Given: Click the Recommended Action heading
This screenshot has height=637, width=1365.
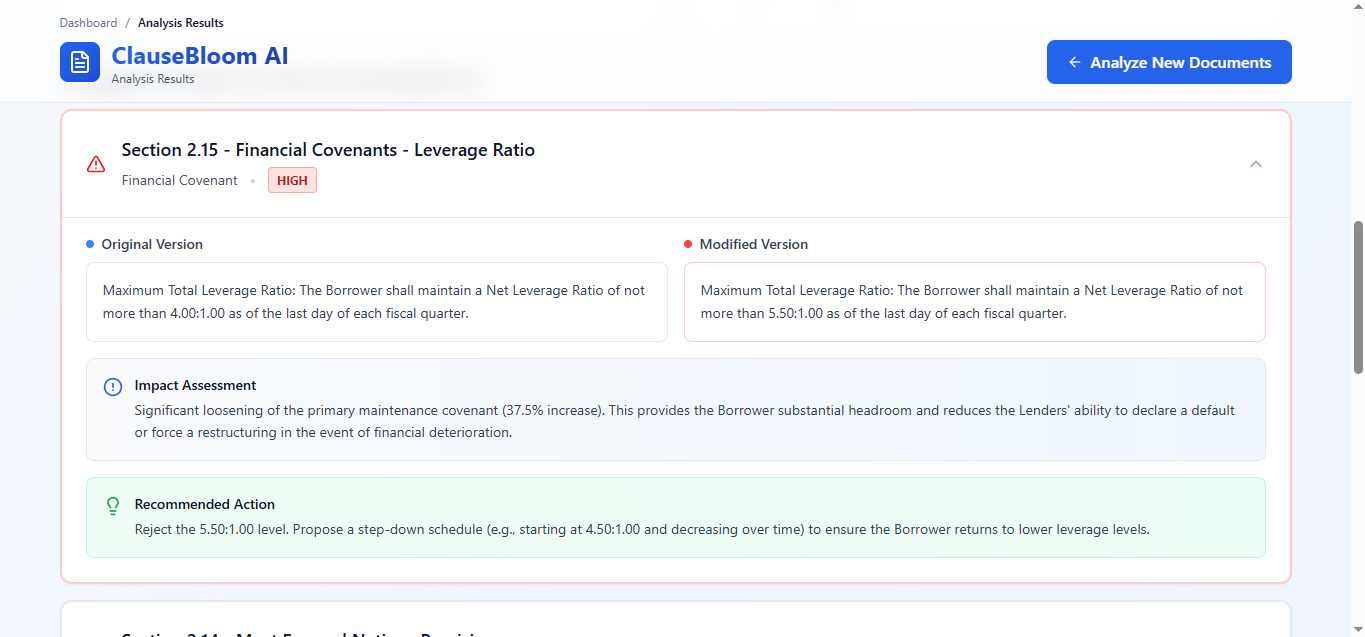Looking at the screenshot, I should (x=205, y=504).
